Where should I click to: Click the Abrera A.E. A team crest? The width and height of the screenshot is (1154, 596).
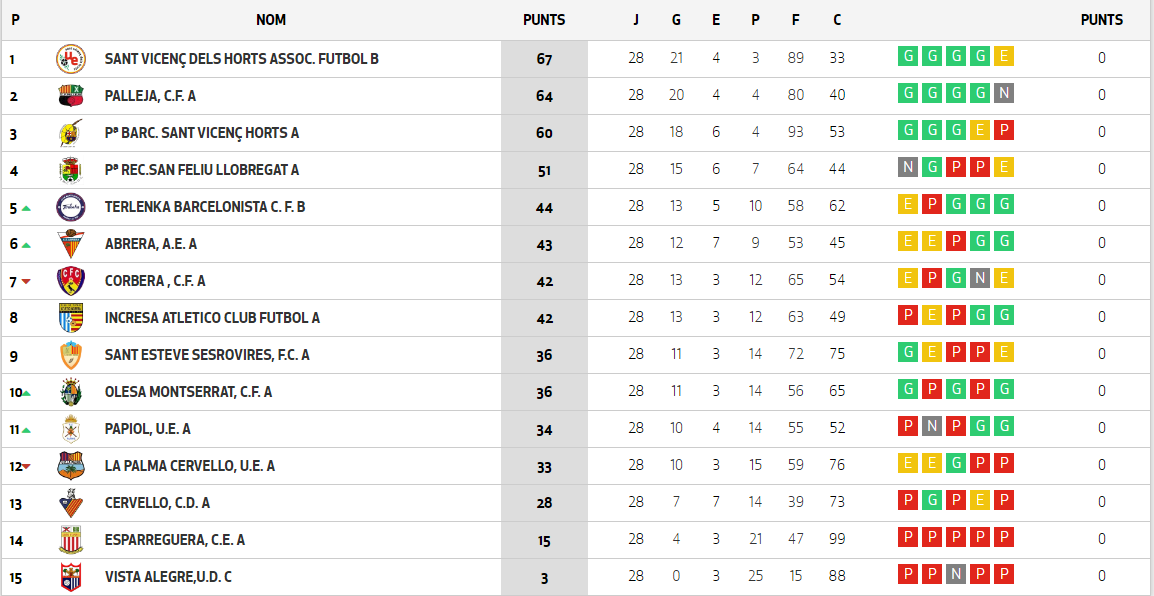coord(71,244)
